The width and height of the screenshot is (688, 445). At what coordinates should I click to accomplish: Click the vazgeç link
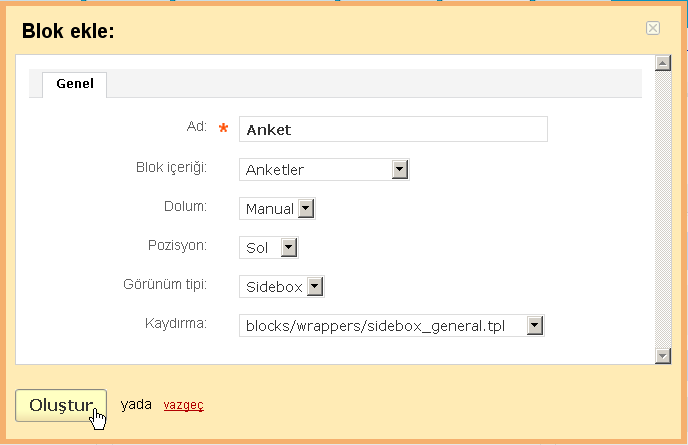click(x=183, y=405)
